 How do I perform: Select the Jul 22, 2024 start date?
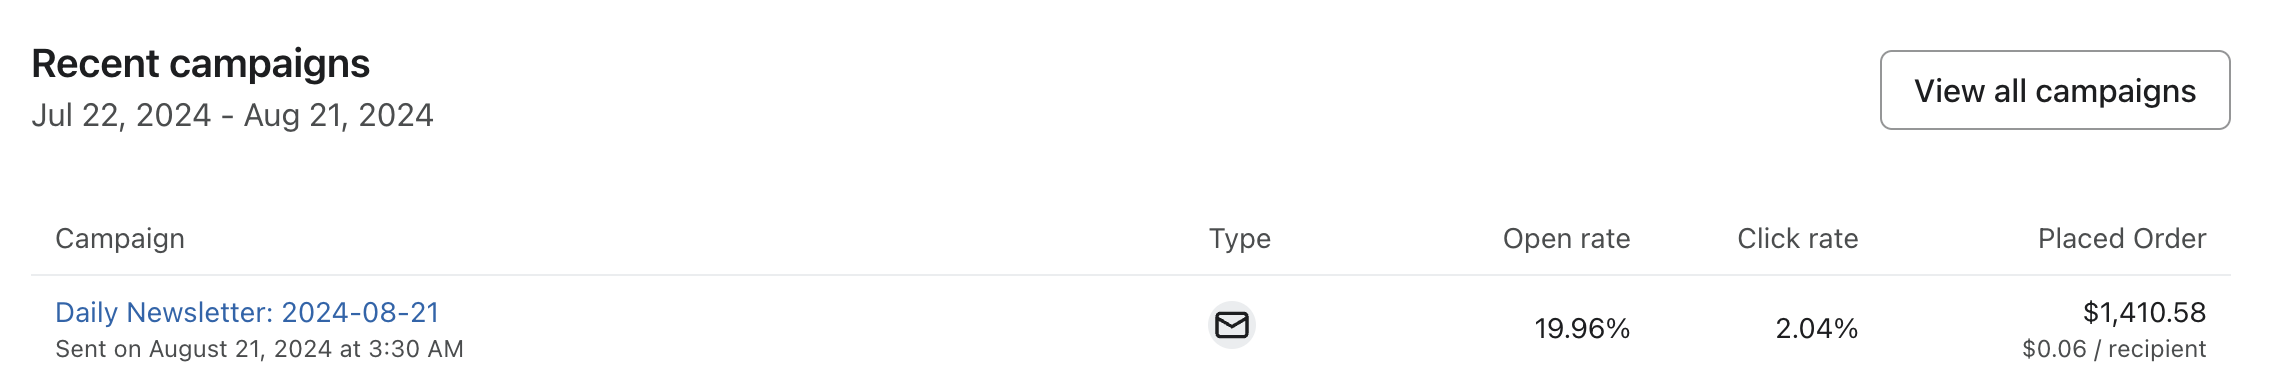point(121,115)
